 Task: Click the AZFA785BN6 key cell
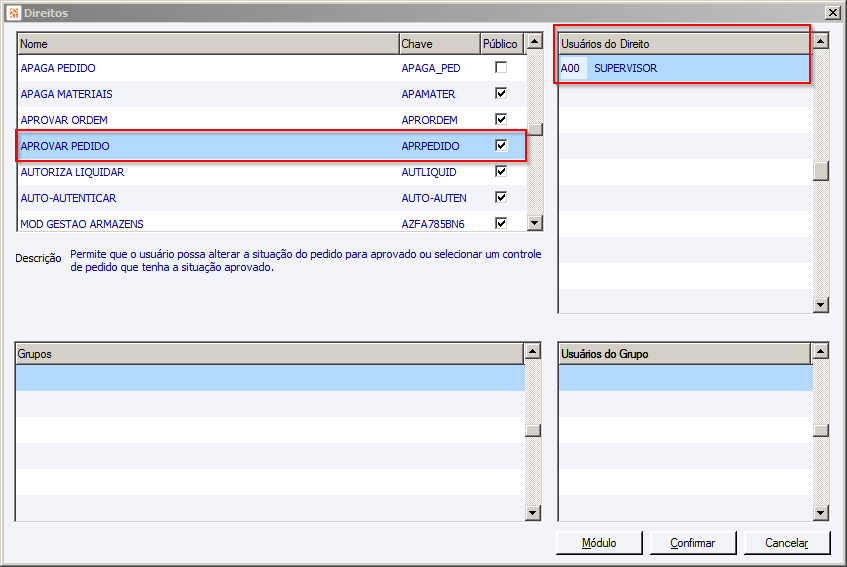point(433,224)
